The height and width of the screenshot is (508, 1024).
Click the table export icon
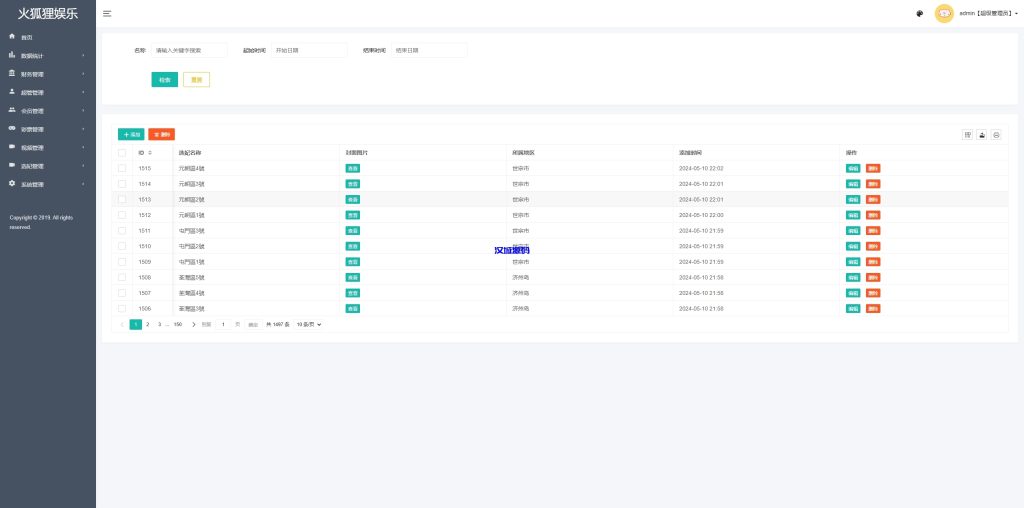pyautogui.click(x=982, y=134)
